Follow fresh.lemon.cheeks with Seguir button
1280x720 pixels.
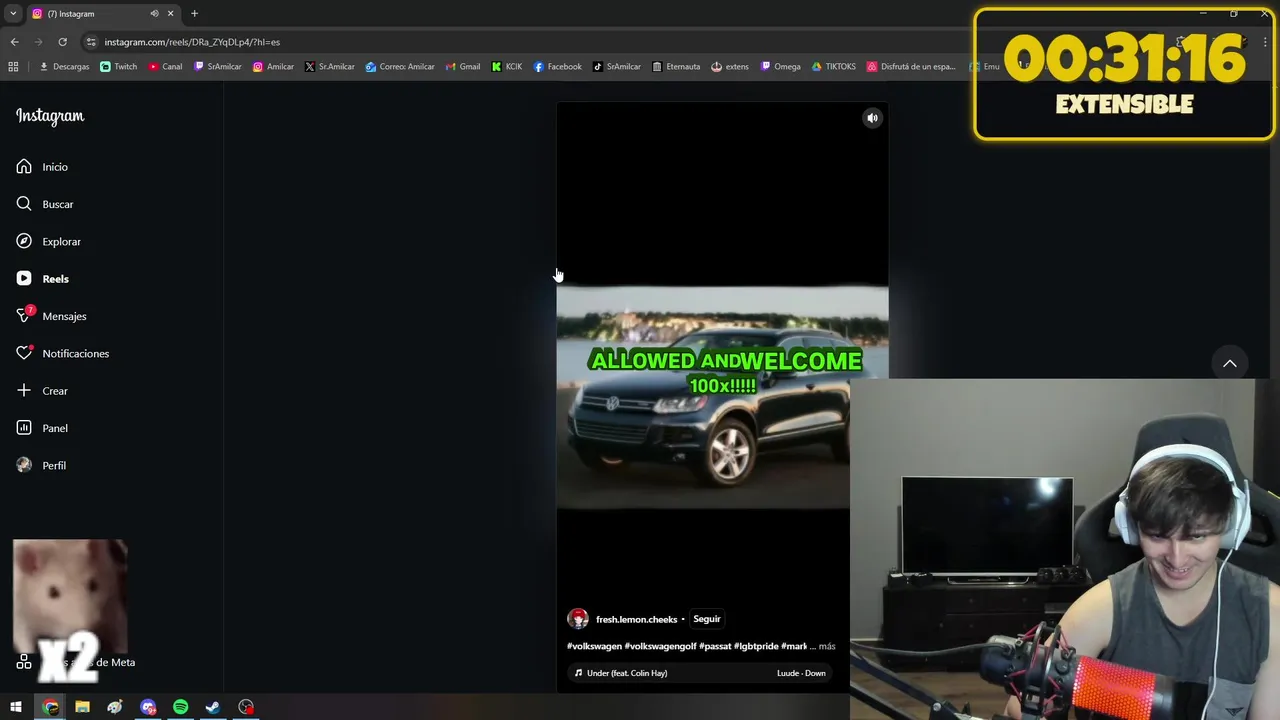706,619
